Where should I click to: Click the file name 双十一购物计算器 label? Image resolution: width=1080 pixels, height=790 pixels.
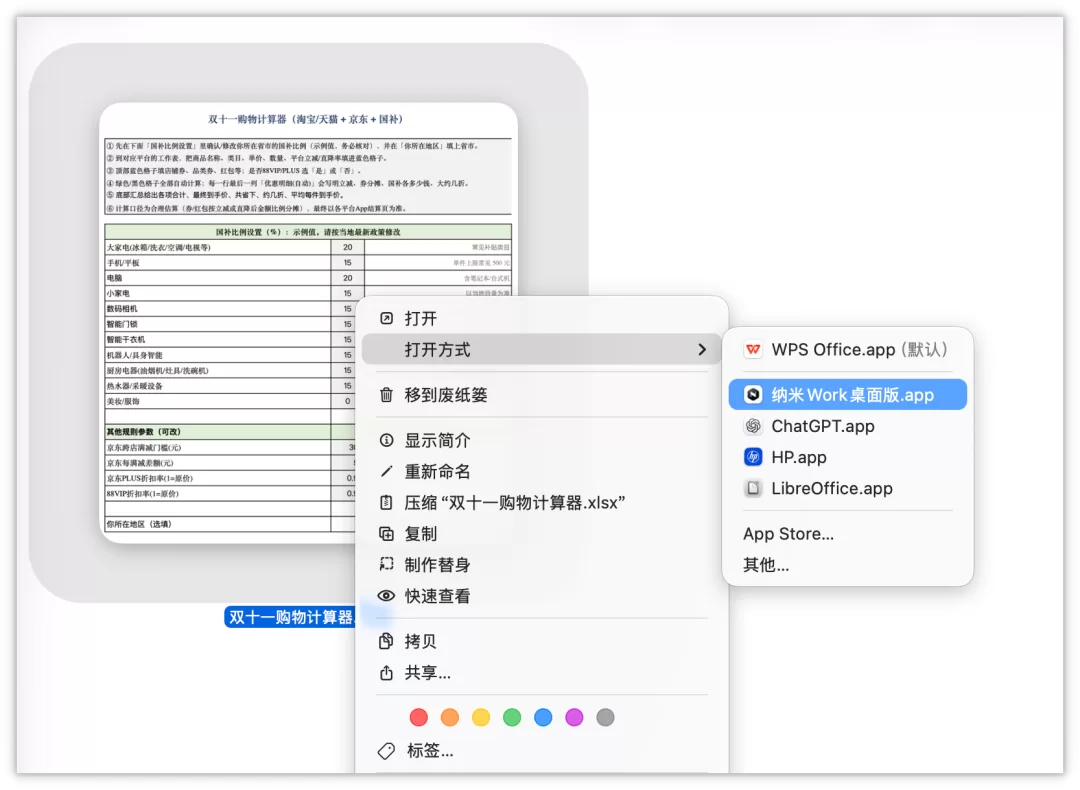click(x=290, y=617)
